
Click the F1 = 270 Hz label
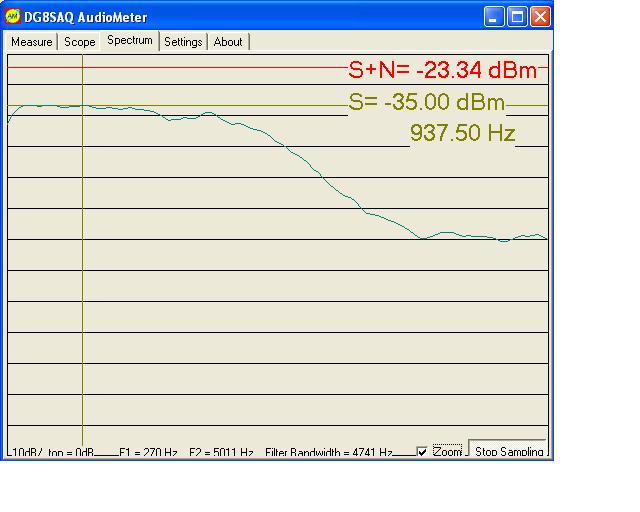click(x=148, y=453)
